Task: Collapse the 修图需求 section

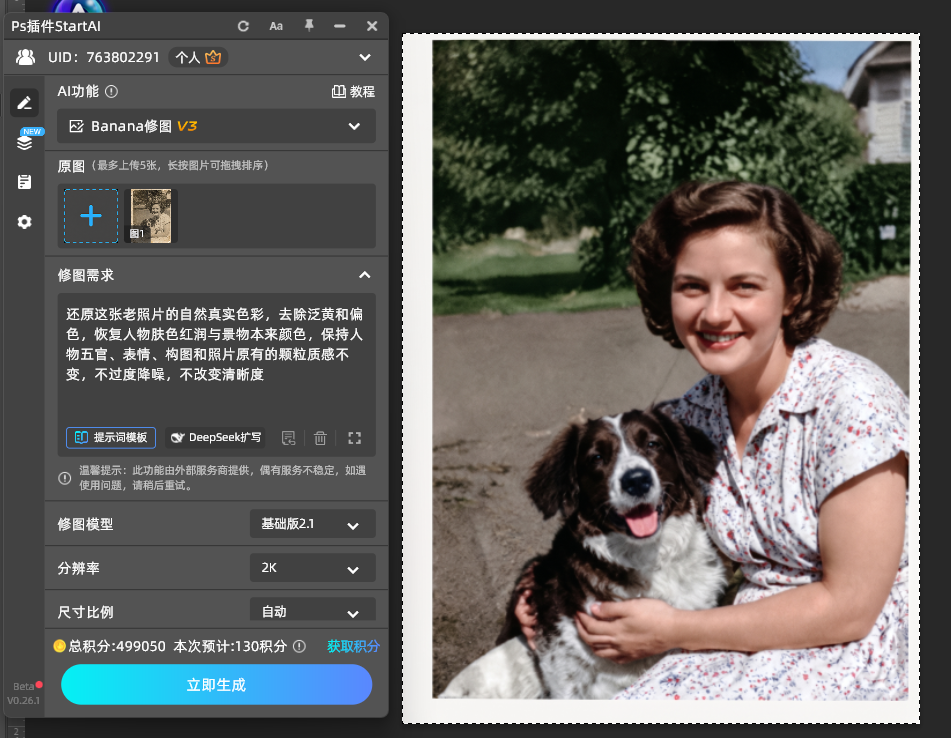Action: [365, 275]
